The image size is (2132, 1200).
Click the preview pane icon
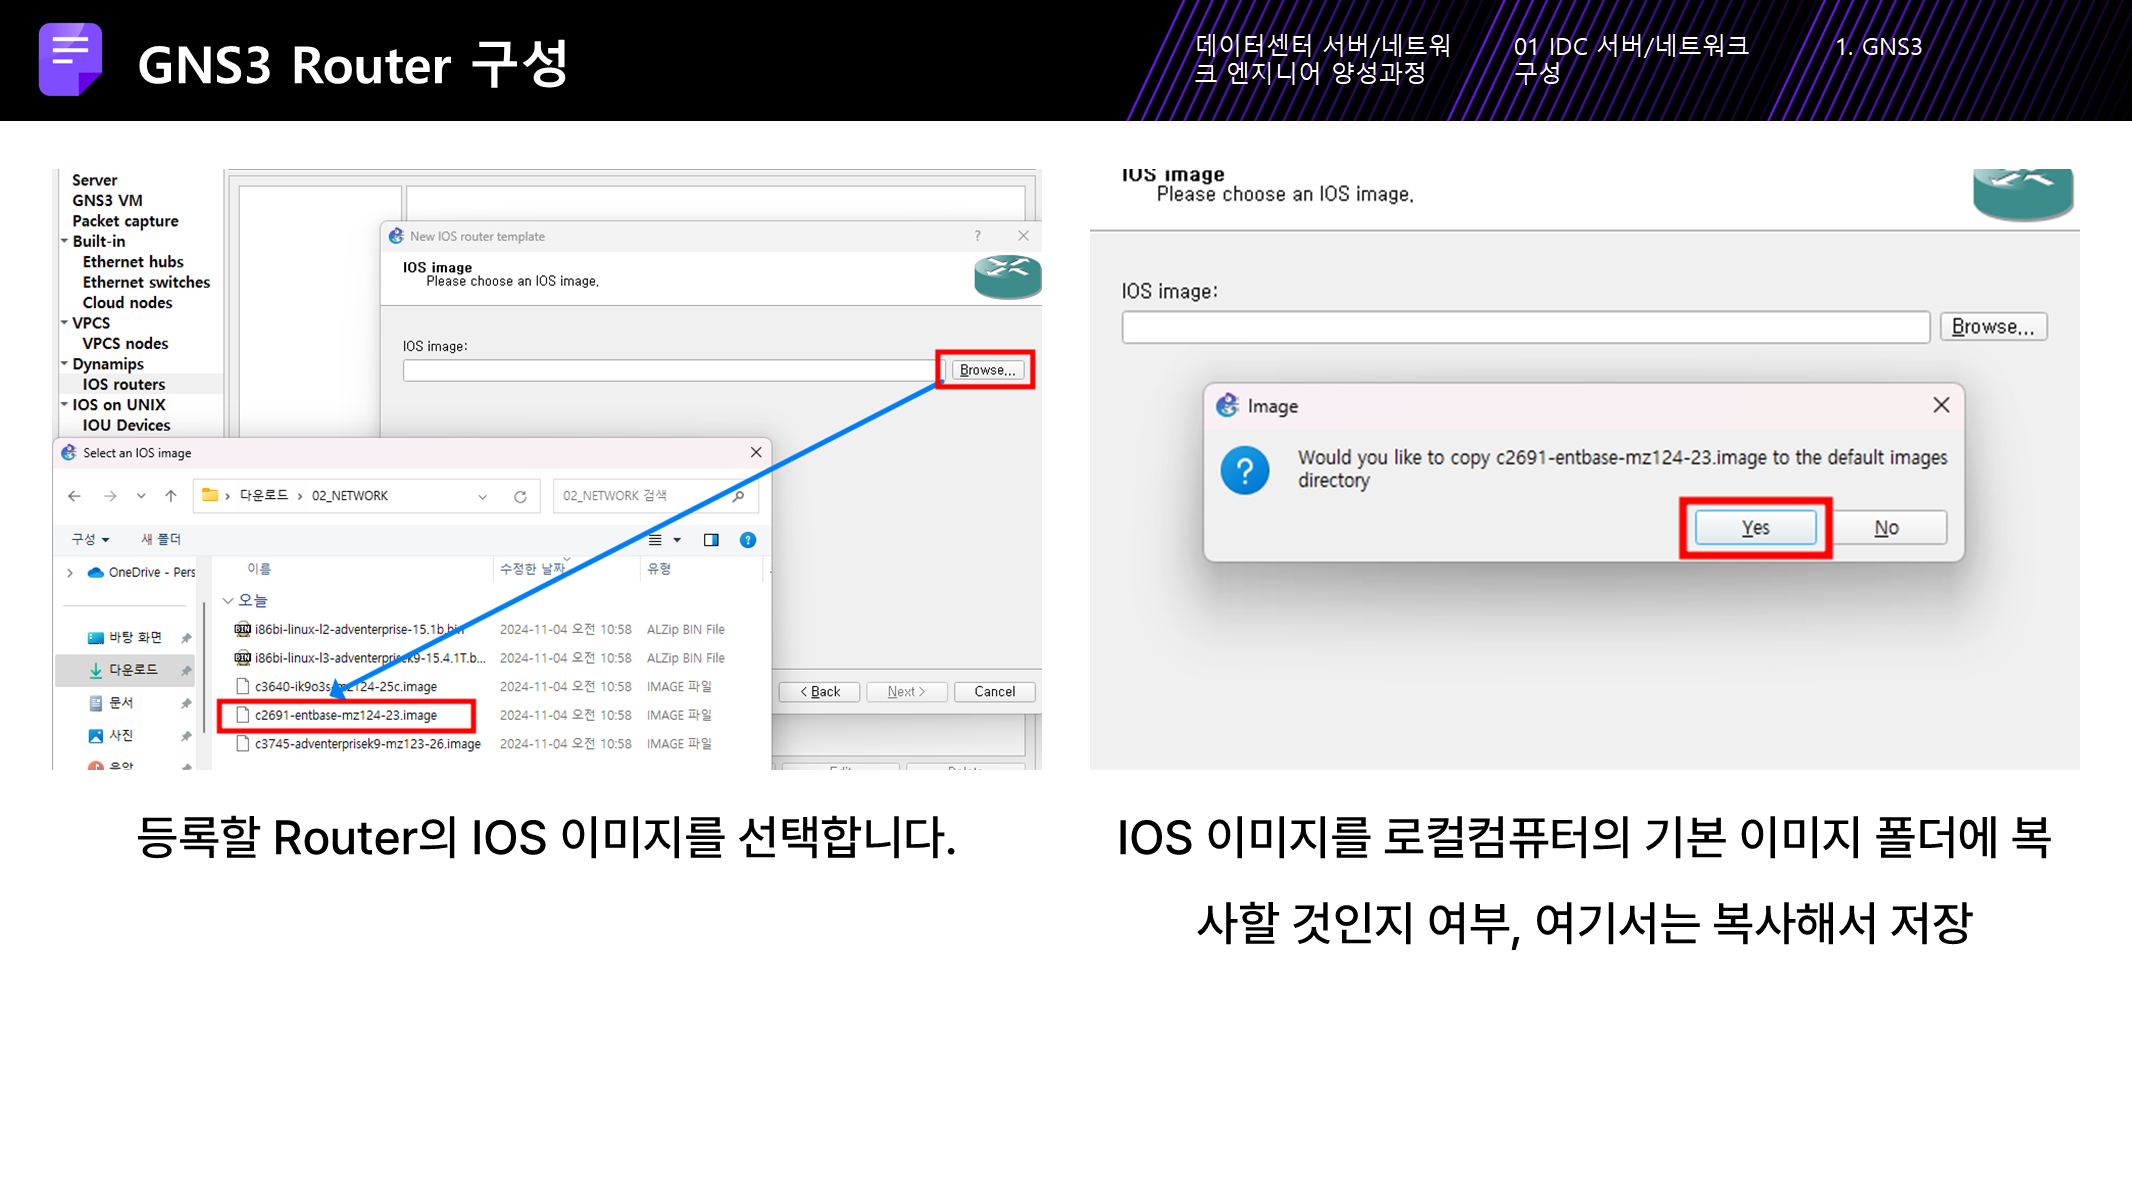pyautogui.click(x=711, y=540)
